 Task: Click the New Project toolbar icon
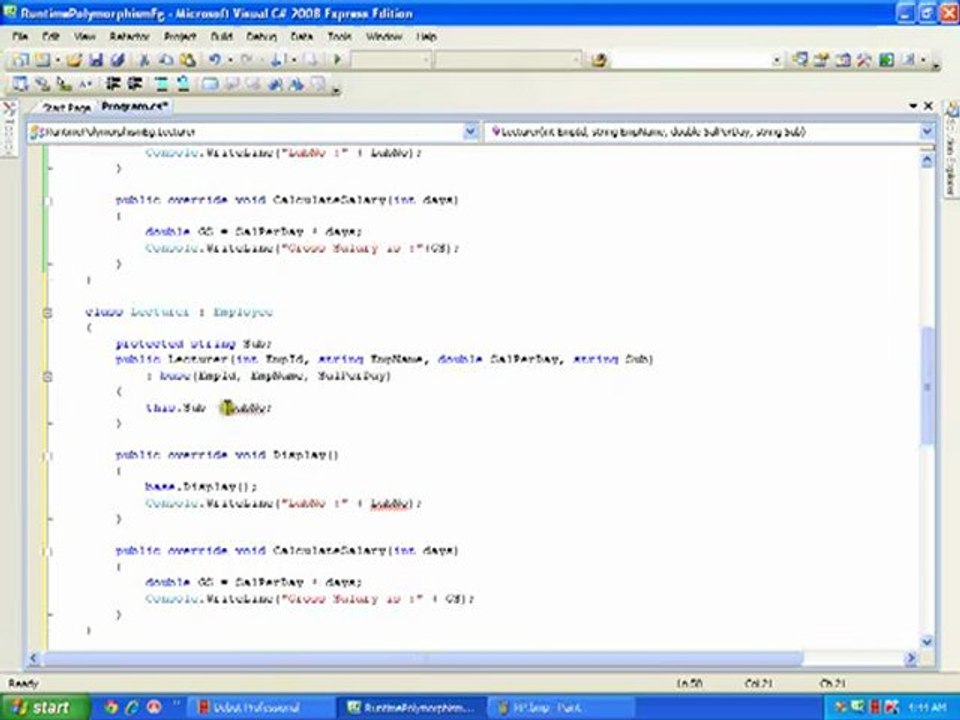tap(20, 59)
